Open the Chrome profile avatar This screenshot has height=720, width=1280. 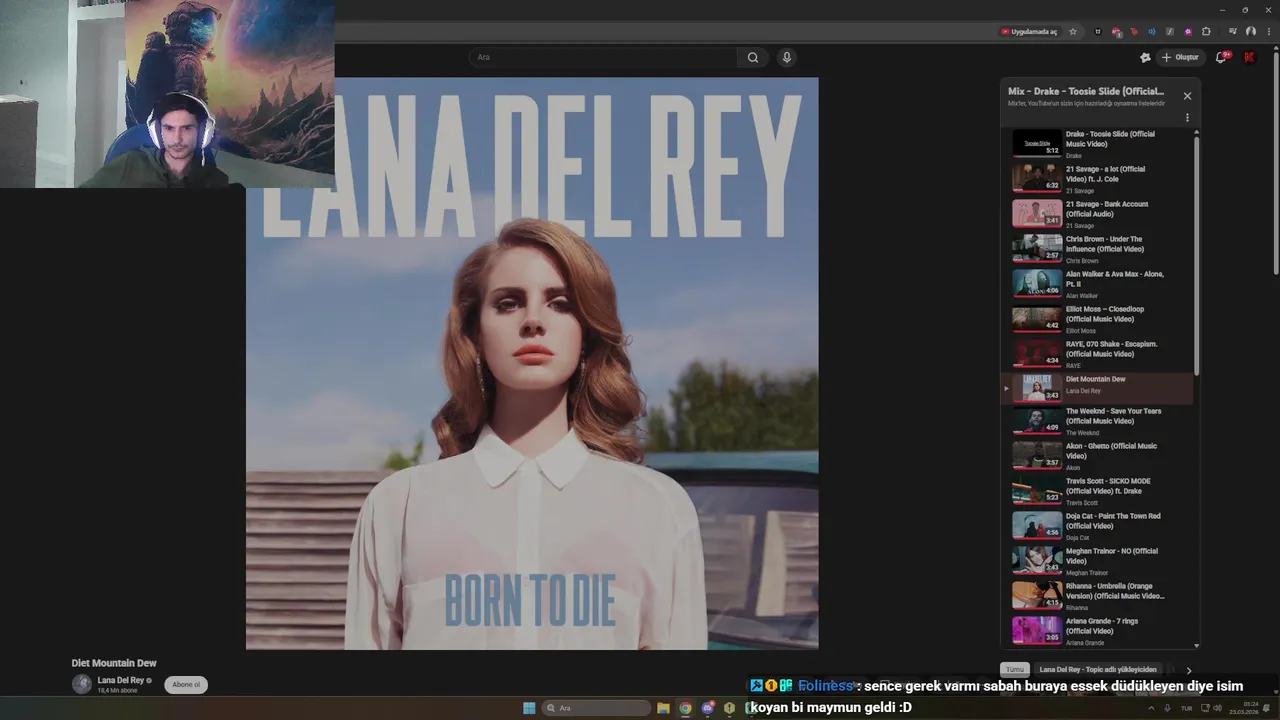pos(1251,31)
